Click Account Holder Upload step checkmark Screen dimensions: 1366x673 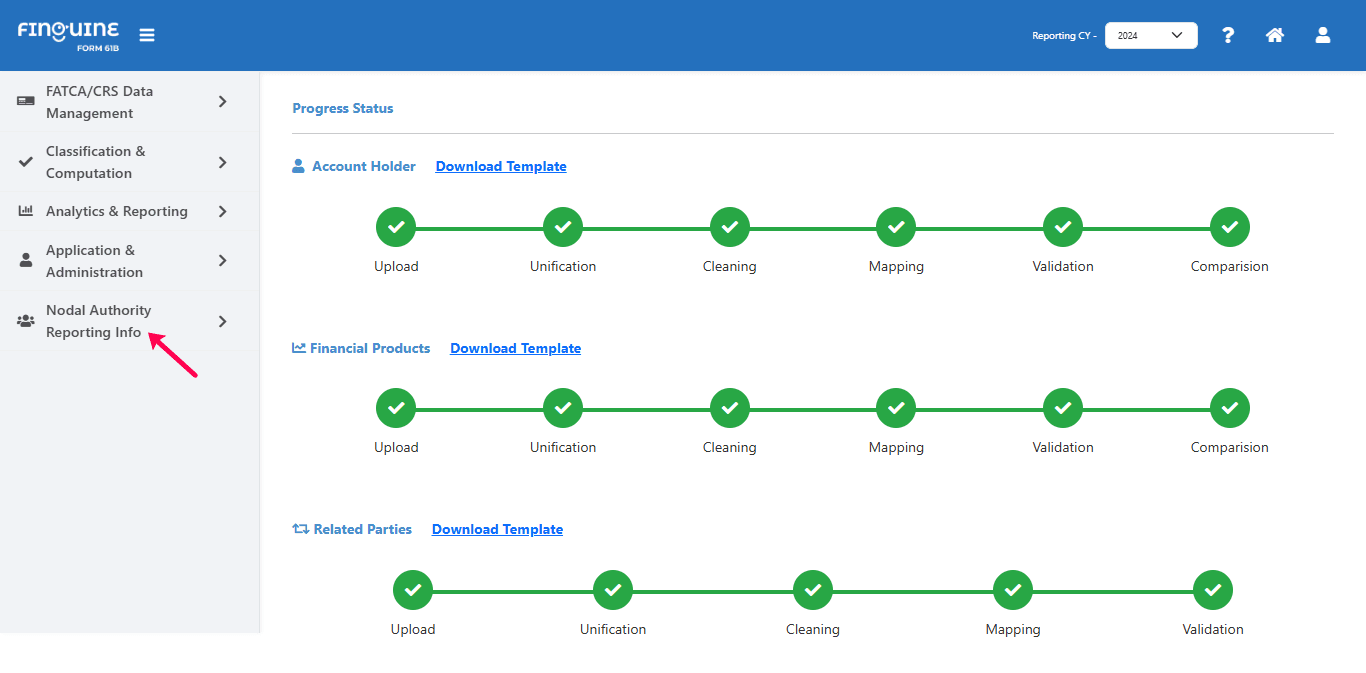(x=396, y=228)
